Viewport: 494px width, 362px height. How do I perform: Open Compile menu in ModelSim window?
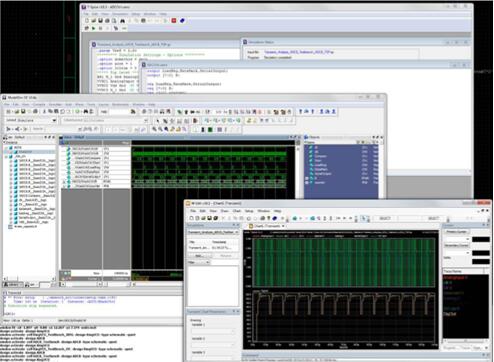click(x=39, y=104)
